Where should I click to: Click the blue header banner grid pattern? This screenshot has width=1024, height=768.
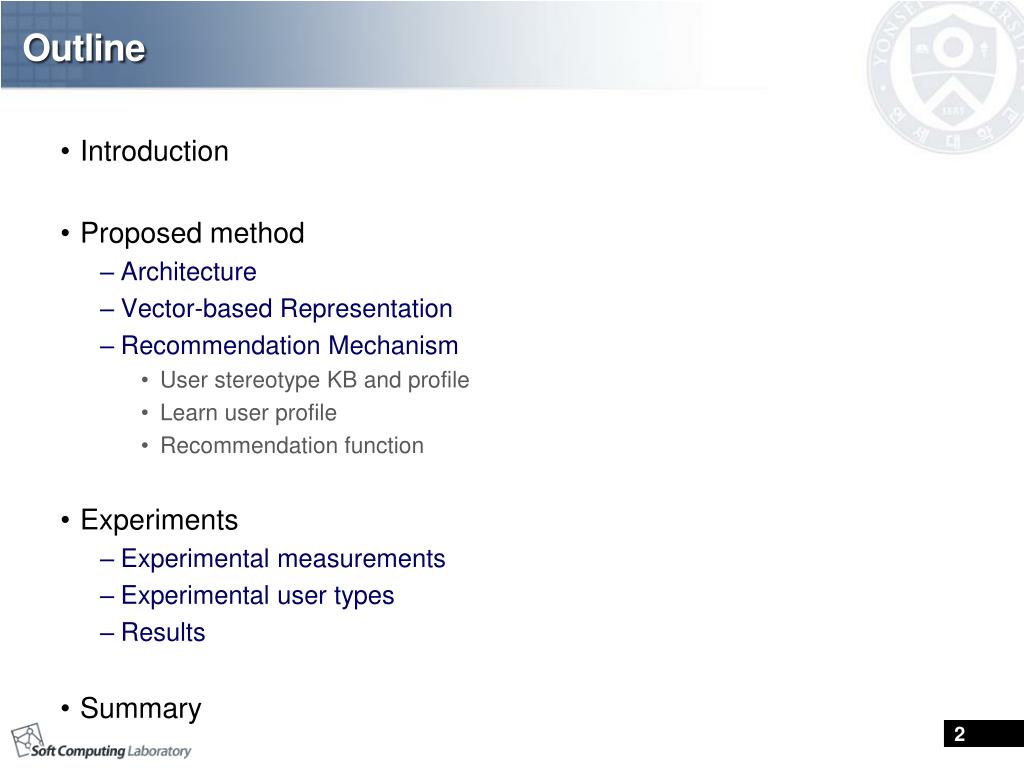(42, 44)
